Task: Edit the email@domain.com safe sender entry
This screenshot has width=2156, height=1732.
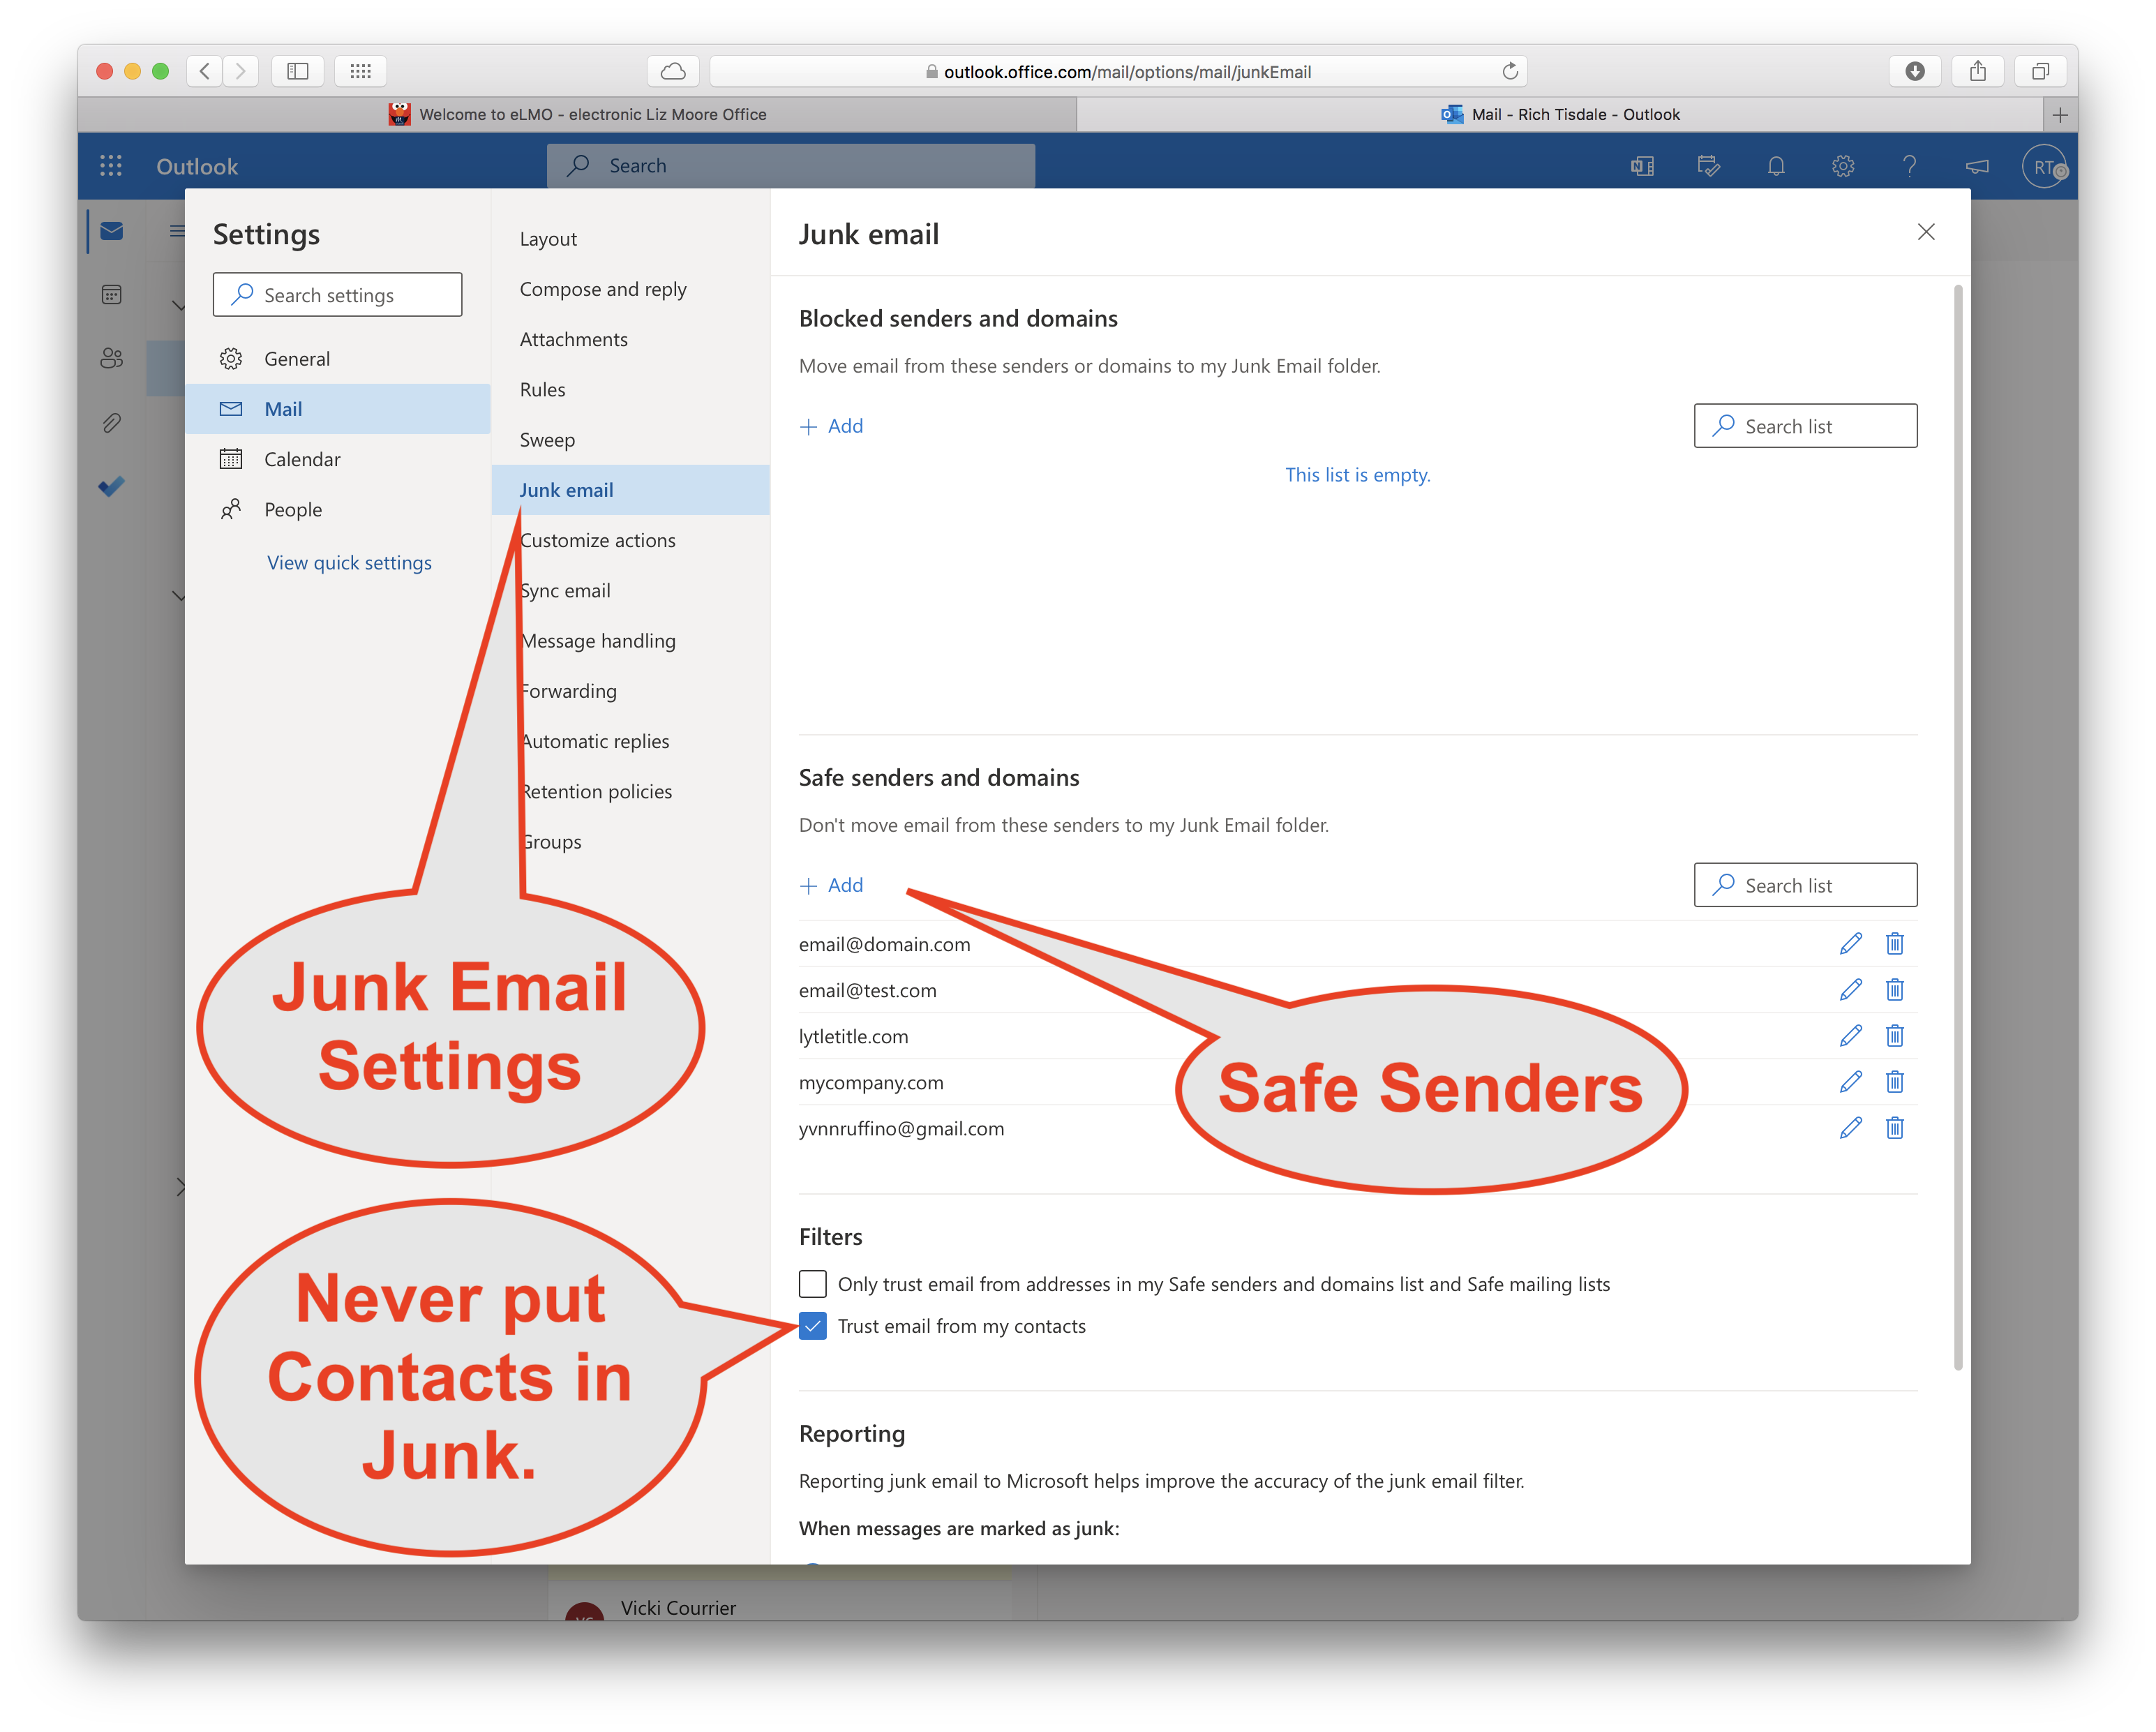Action: [1850, 943]
